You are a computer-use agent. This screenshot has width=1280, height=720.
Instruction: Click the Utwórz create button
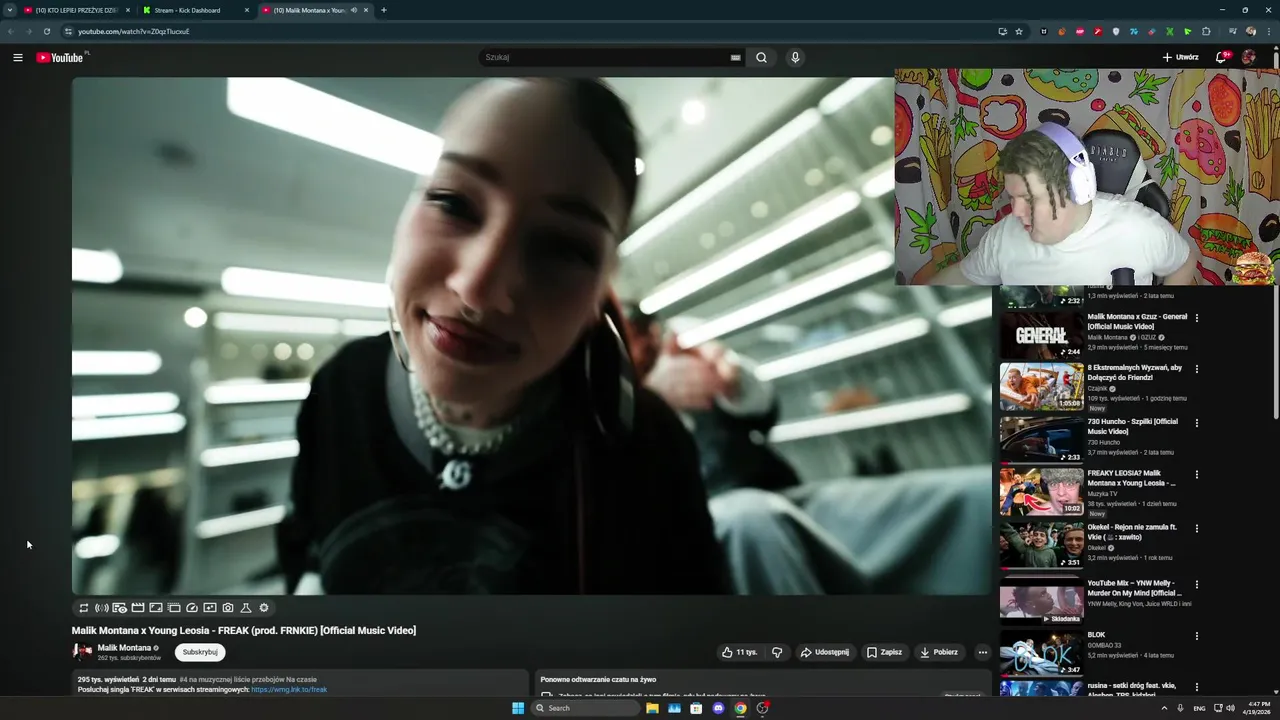pyautogui.click(x=1180, y=58)
